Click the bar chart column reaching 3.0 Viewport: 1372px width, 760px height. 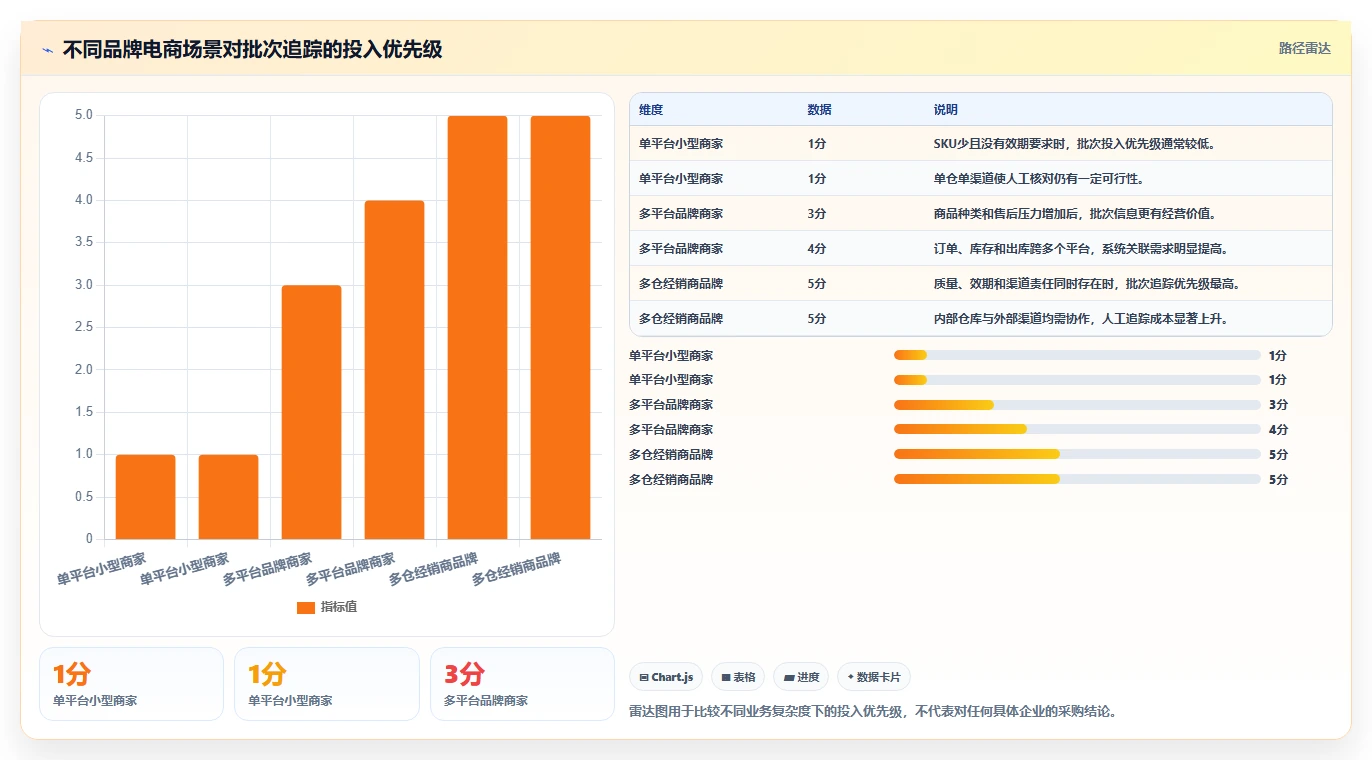311,412
